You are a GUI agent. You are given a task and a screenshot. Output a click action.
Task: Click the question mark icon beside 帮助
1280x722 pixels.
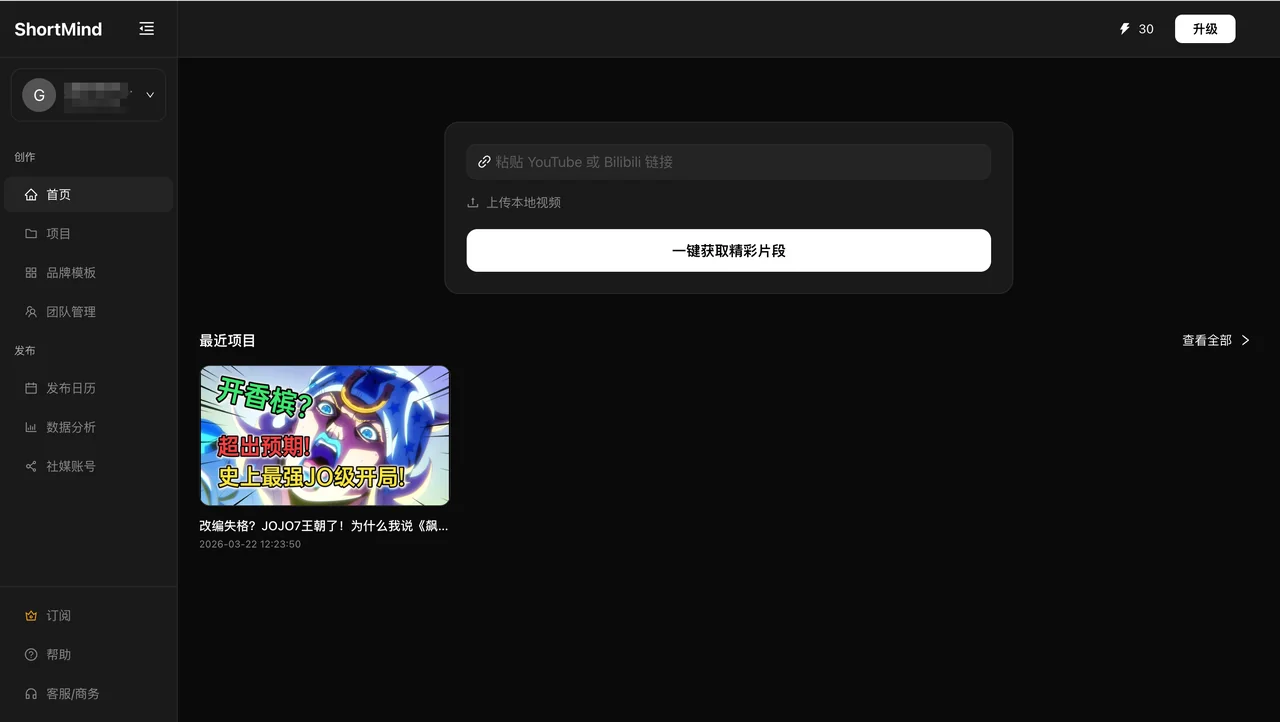31,655
